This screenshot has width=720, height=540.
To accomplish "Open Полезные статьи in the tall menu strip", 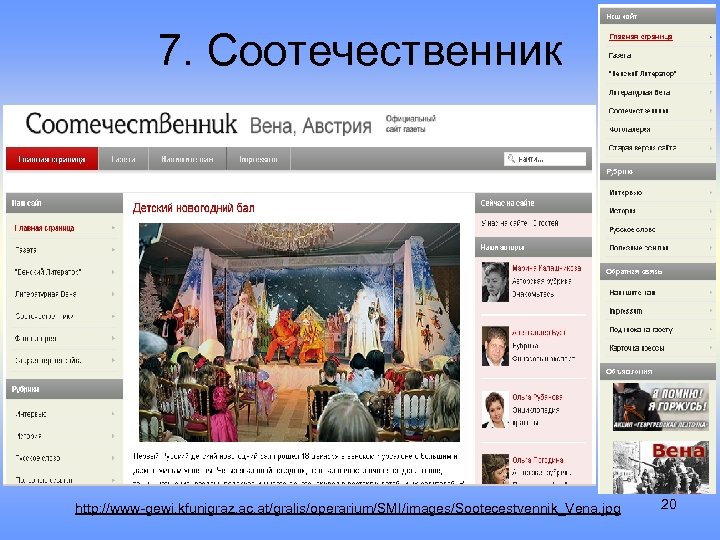I will coord(639,248).
